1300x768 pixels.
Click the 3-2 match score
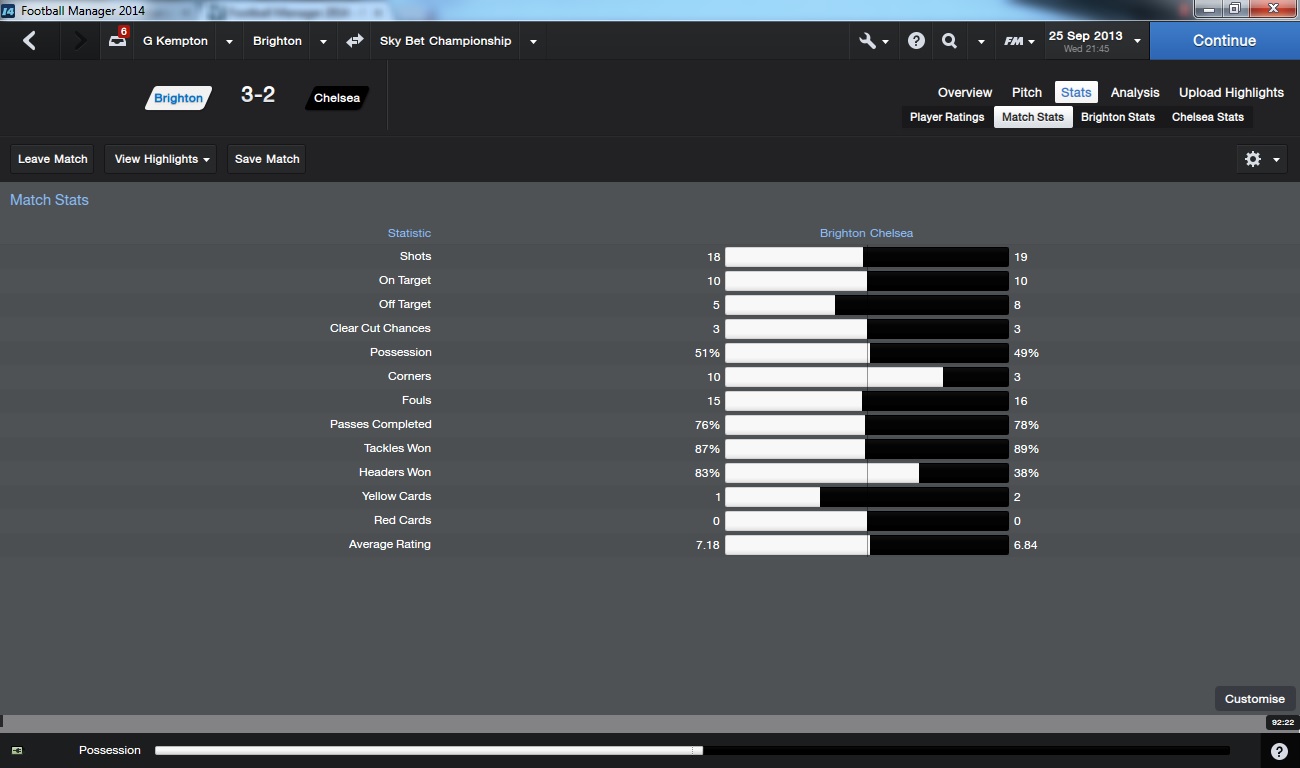258,95
